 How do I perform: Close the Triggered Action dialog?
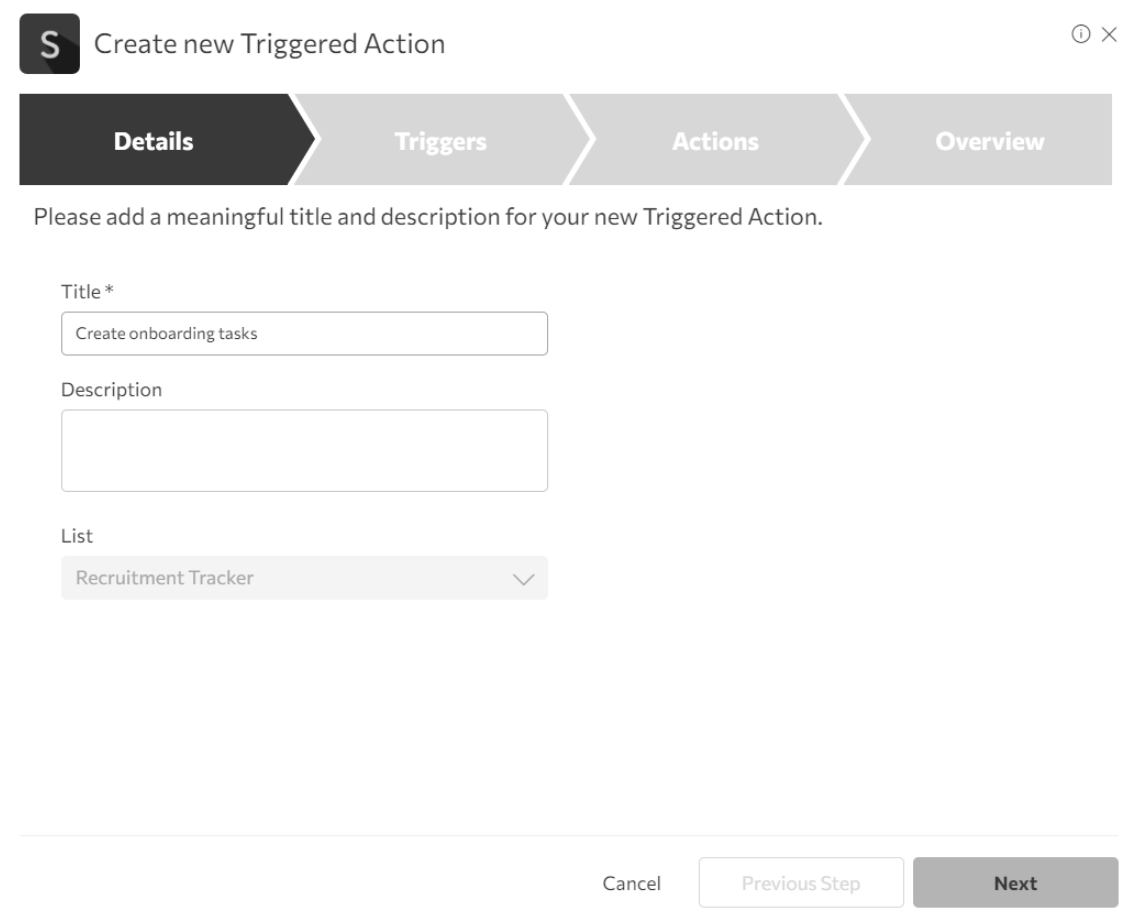pyautogui.click(x=1108, y=34)
